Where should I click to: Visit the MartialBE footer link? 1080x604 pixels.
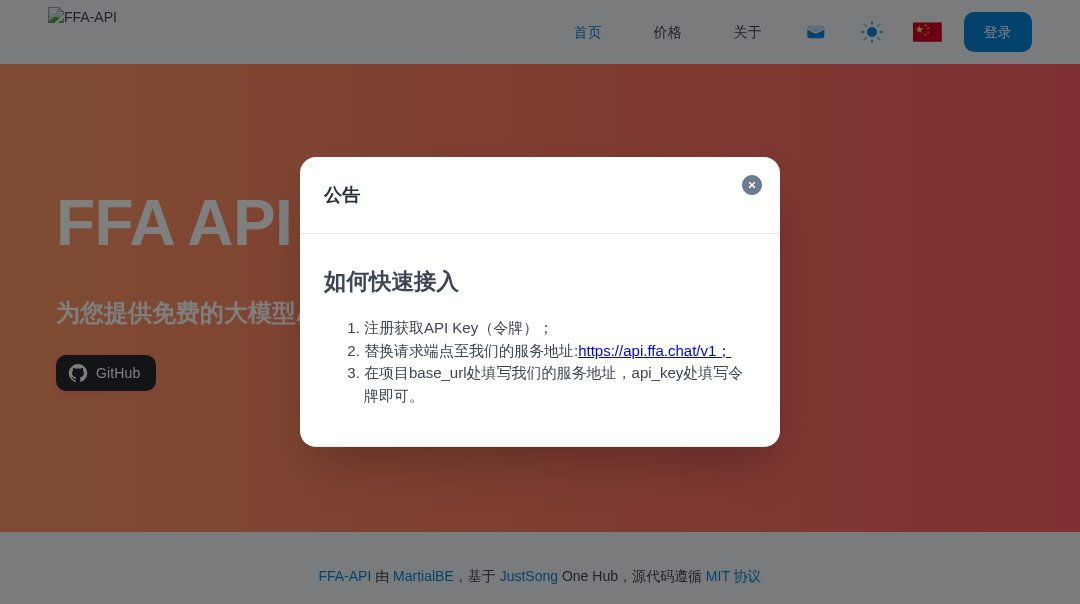pyautogui.click(x=423, y=576)
